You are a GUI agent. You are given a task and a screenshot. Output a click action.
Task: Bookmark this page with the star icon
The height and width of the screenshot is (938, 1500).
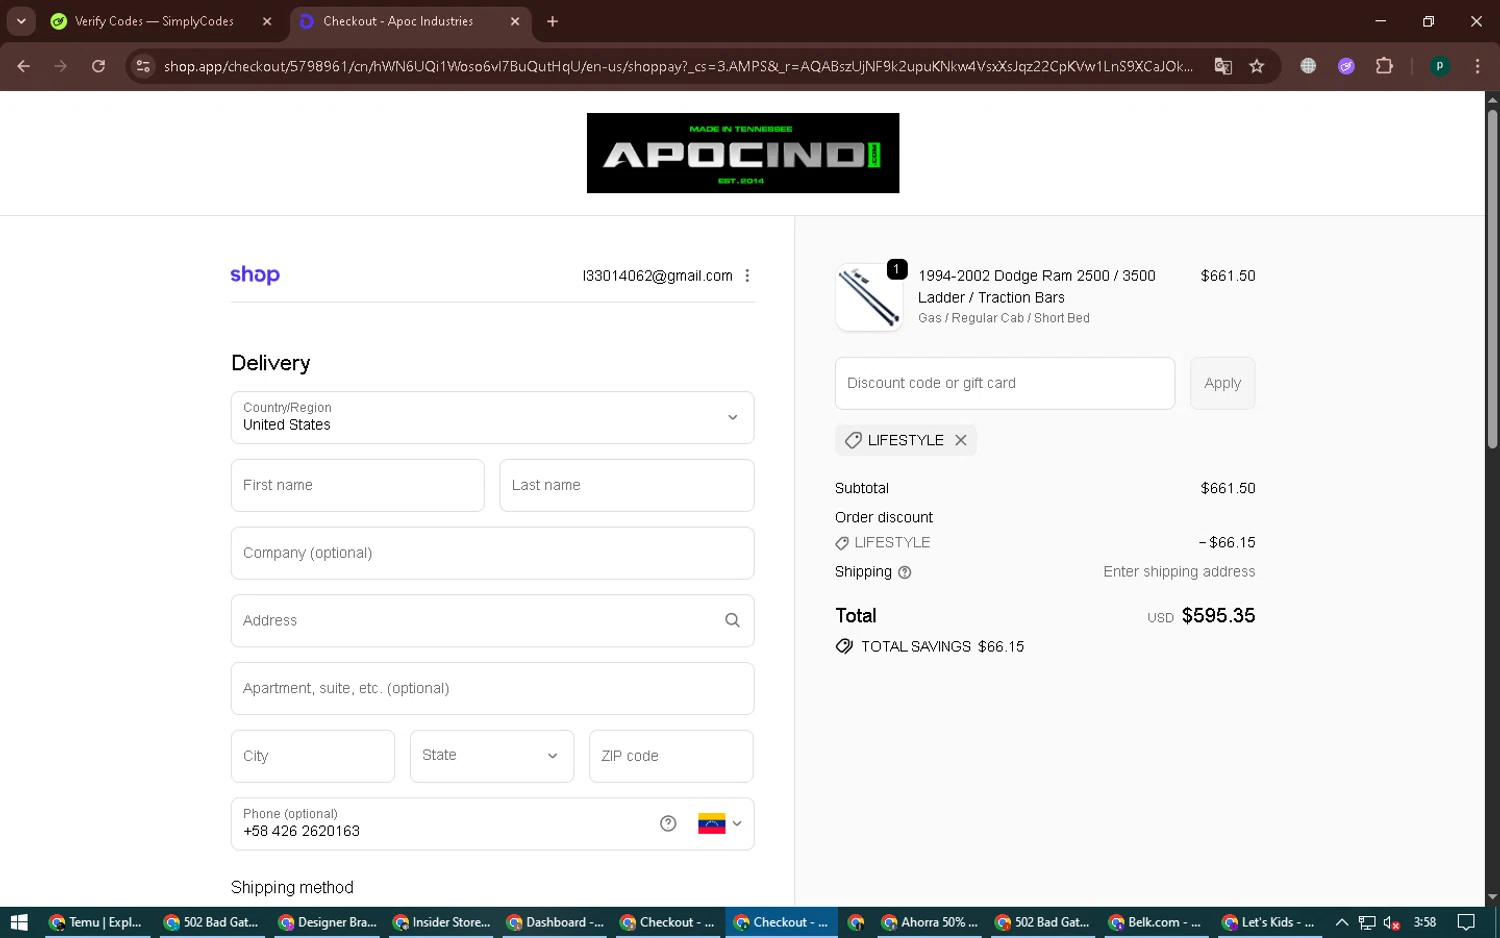click(1257, 66)
